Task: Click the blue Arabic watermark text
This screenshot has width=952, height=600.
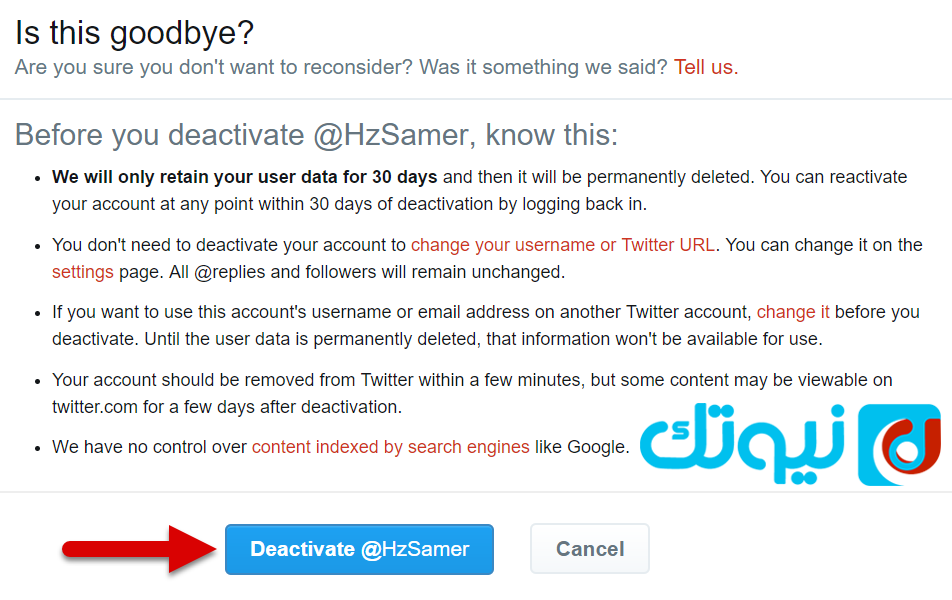Action: click(x=743, y=443)
